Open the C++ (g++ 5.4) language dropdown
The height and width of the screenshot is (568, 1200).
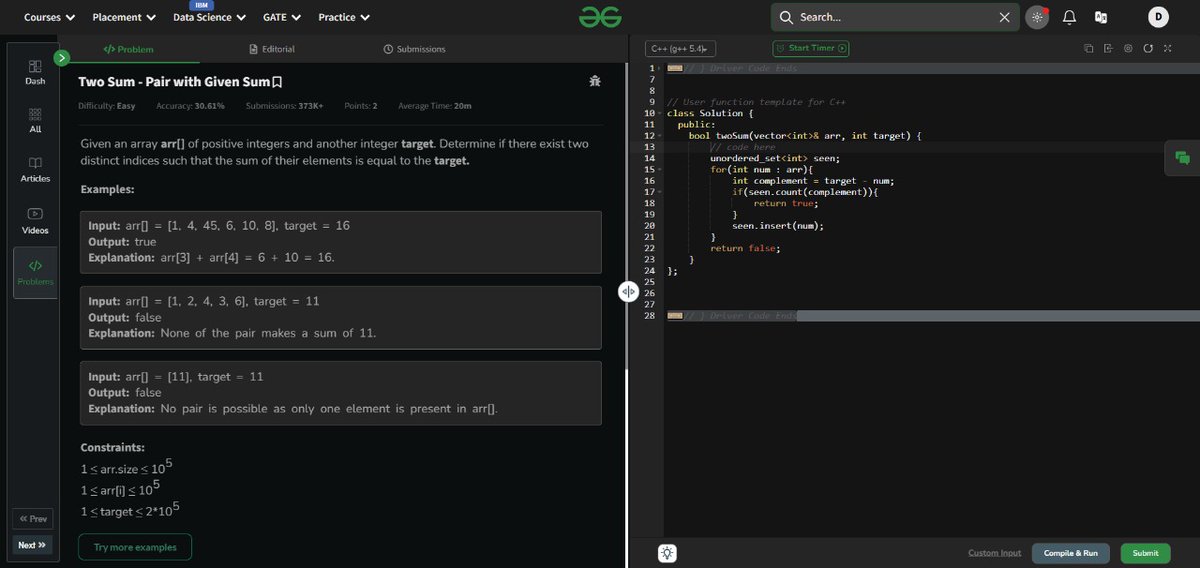pos(681,48)
